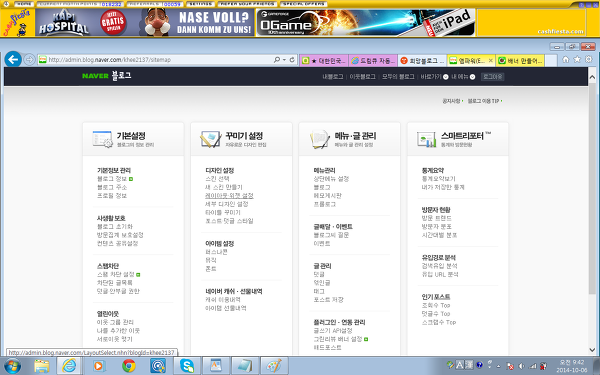Switch to the 대한민국 browser tab
600x375 pixels.
click(324, 60)
